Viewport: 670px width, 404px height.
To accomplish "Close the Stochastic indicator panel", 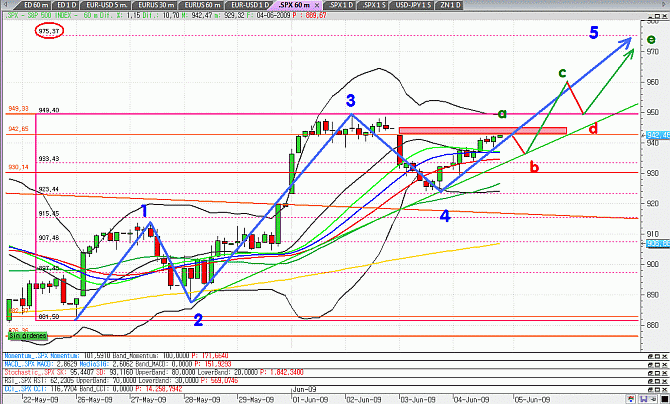I will [x=664, y=373].
